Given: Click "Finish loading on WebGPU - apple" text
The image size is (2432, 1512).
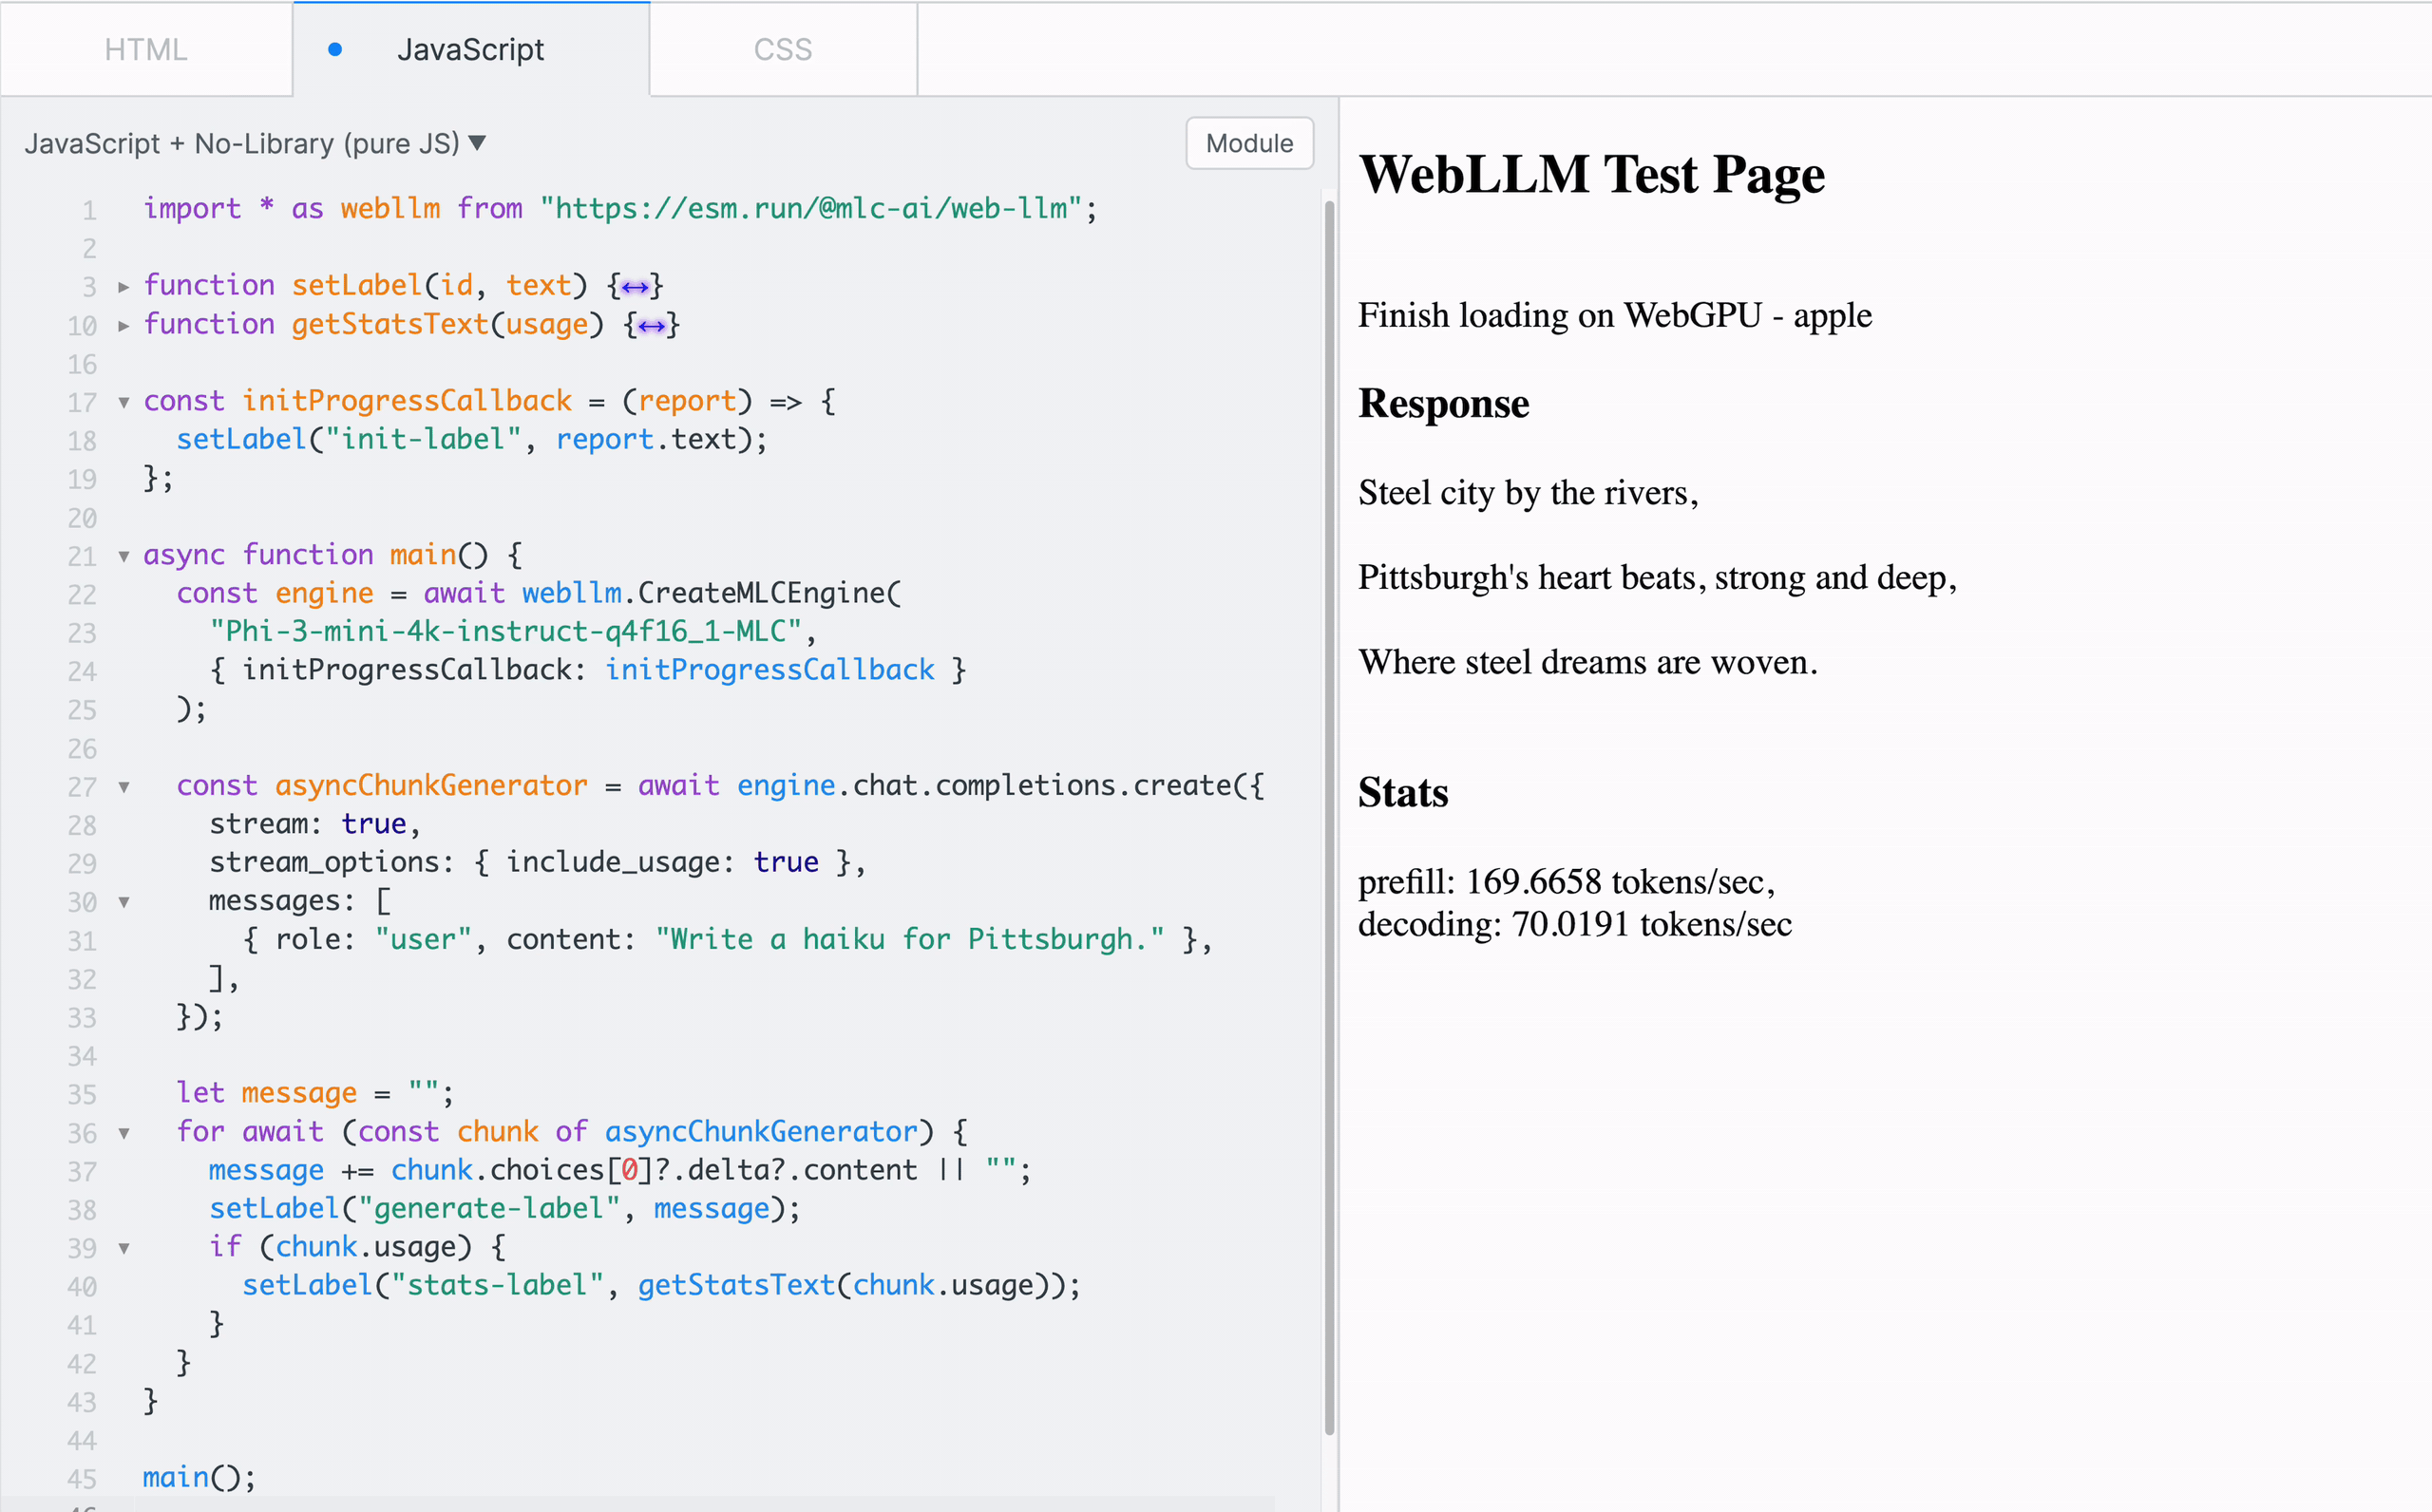Looking at the screenshot, I should coord(1615,315).
